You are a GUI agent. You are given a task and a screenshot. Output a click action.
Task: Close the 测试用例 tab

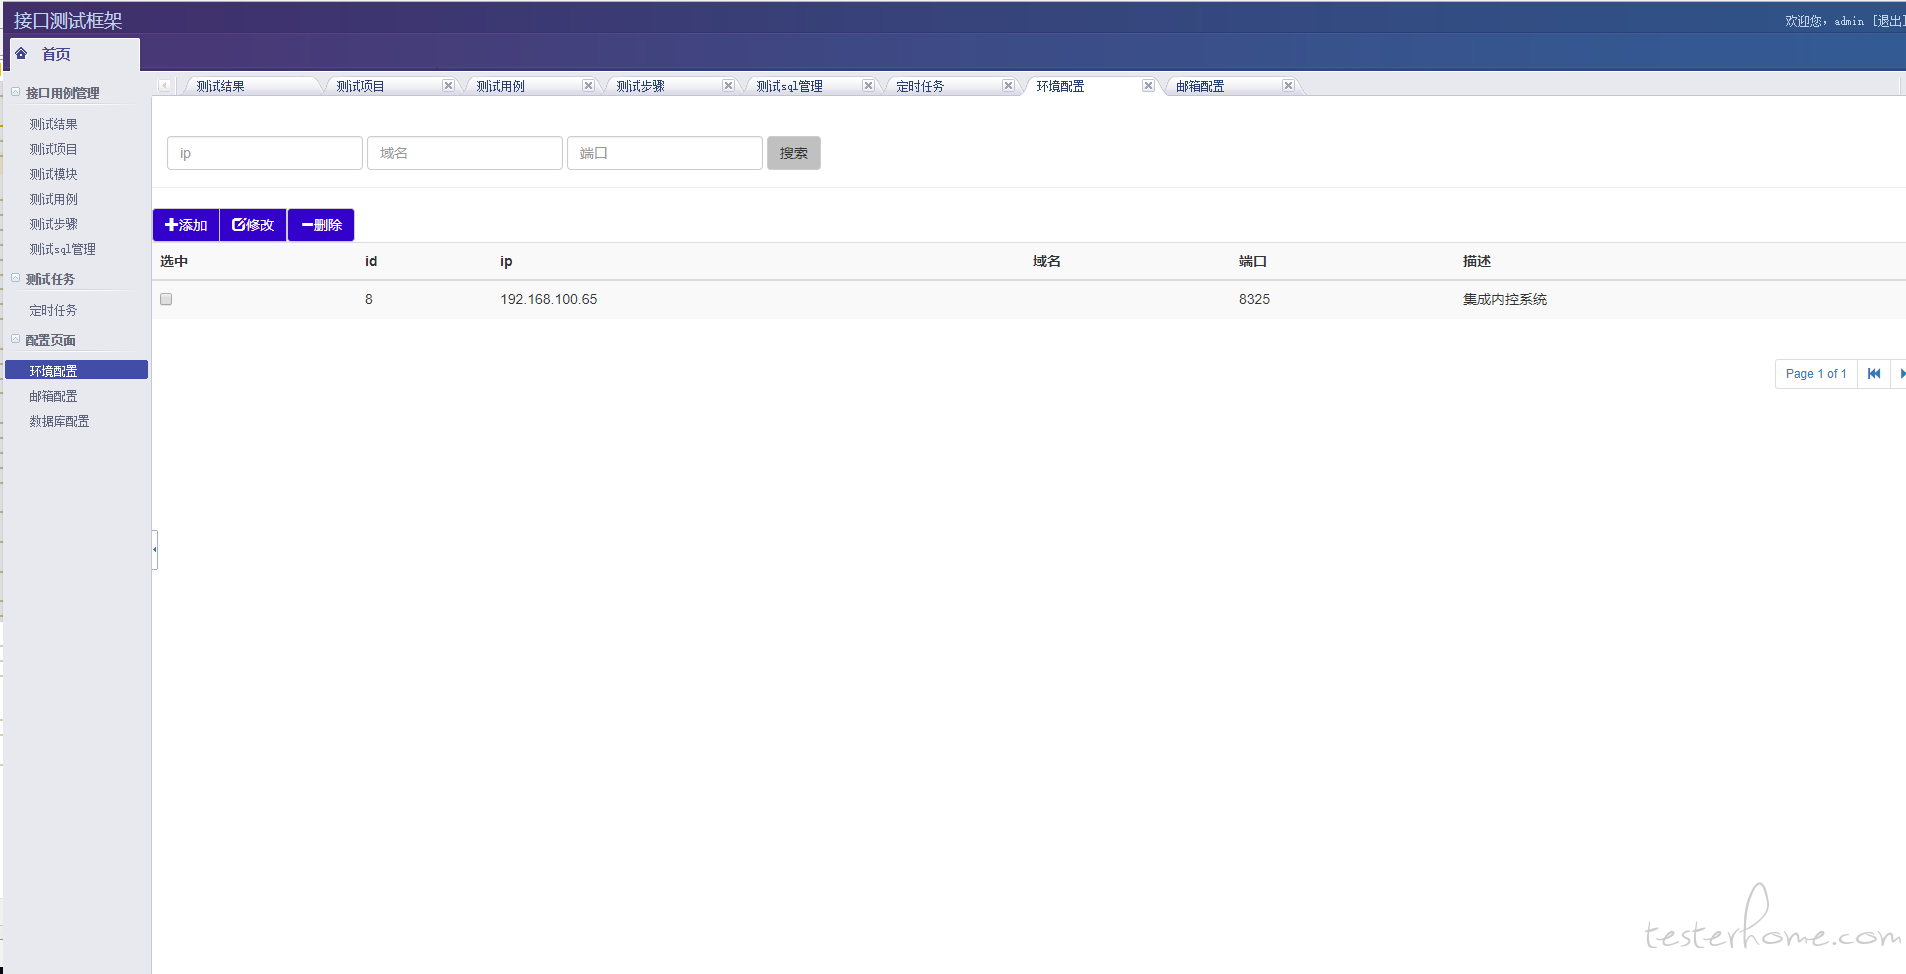588,86
